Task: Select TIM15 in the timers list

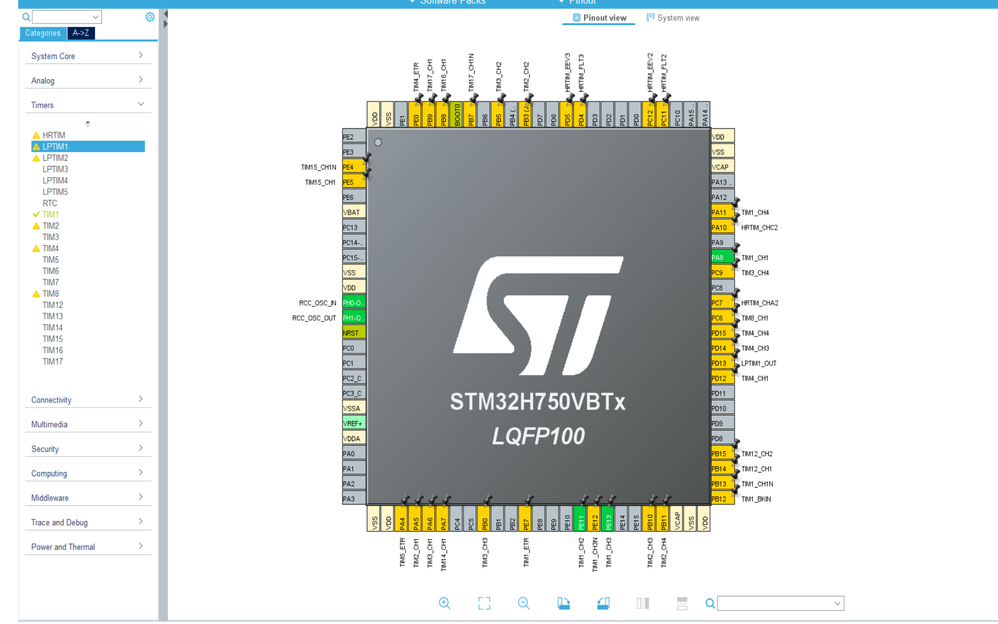Action: click(x=53, y=339)
